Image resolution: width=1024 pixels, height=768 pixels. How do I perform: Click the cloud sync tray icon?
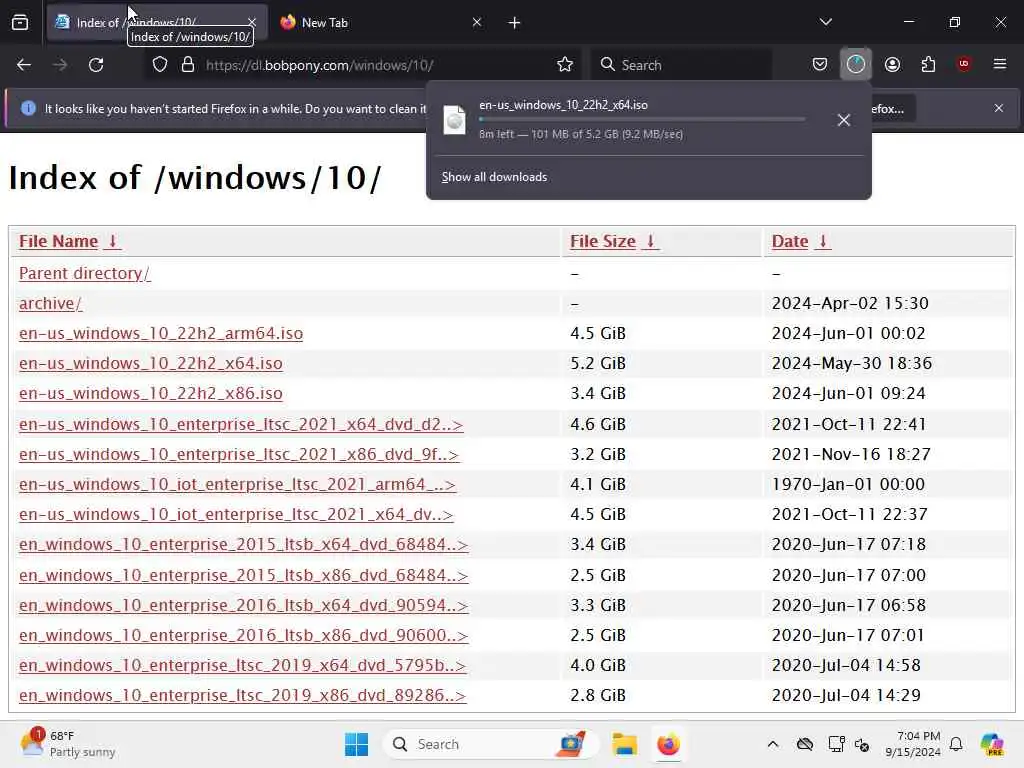coord(805,744)
